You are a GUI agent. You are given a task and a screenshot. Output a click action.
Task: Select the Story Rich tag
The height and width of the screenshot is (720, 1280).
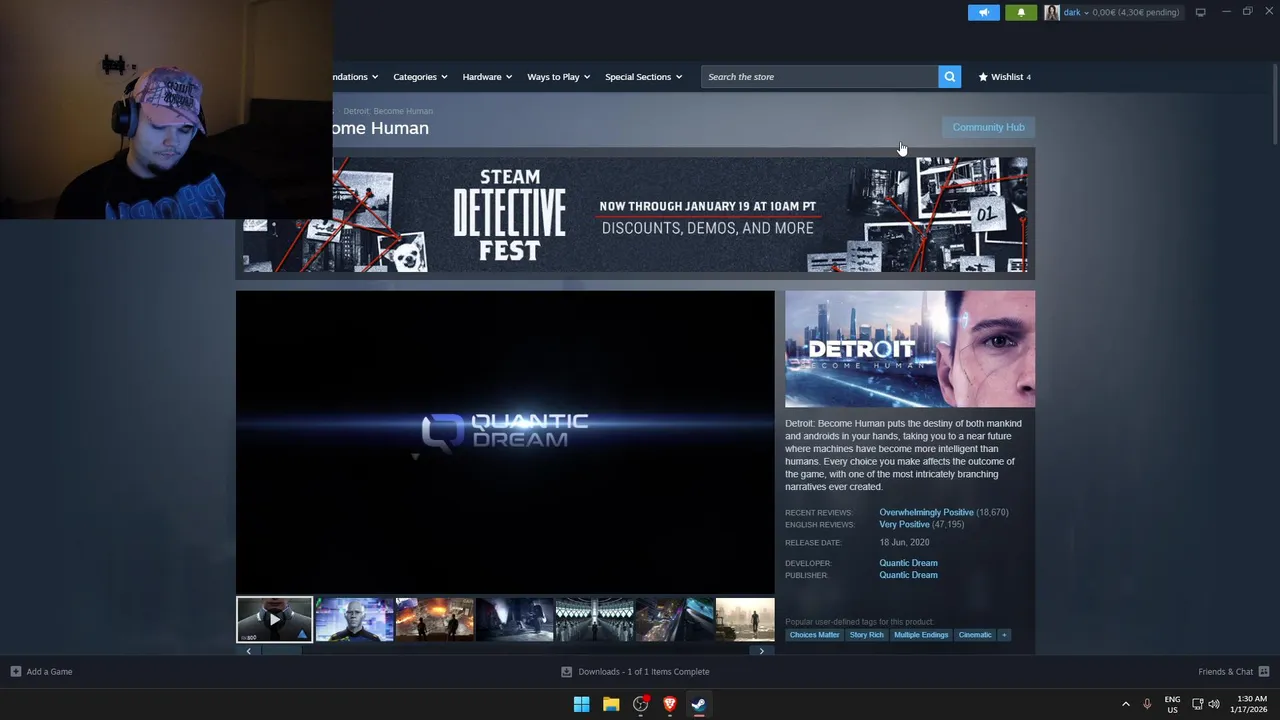867,635
